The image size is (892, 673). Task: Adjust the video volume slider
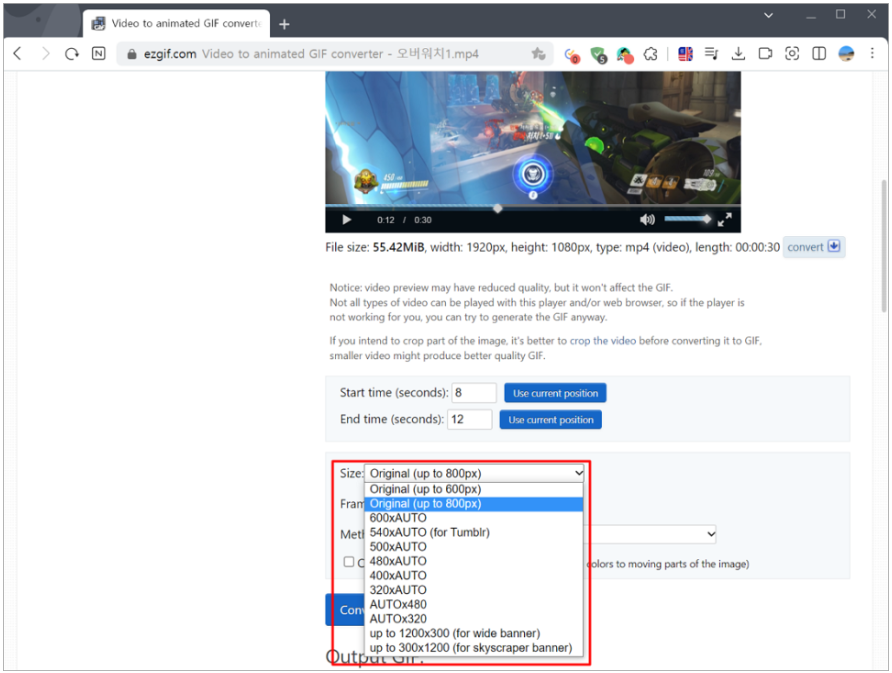pyautogui.click(x=688, y=219)
